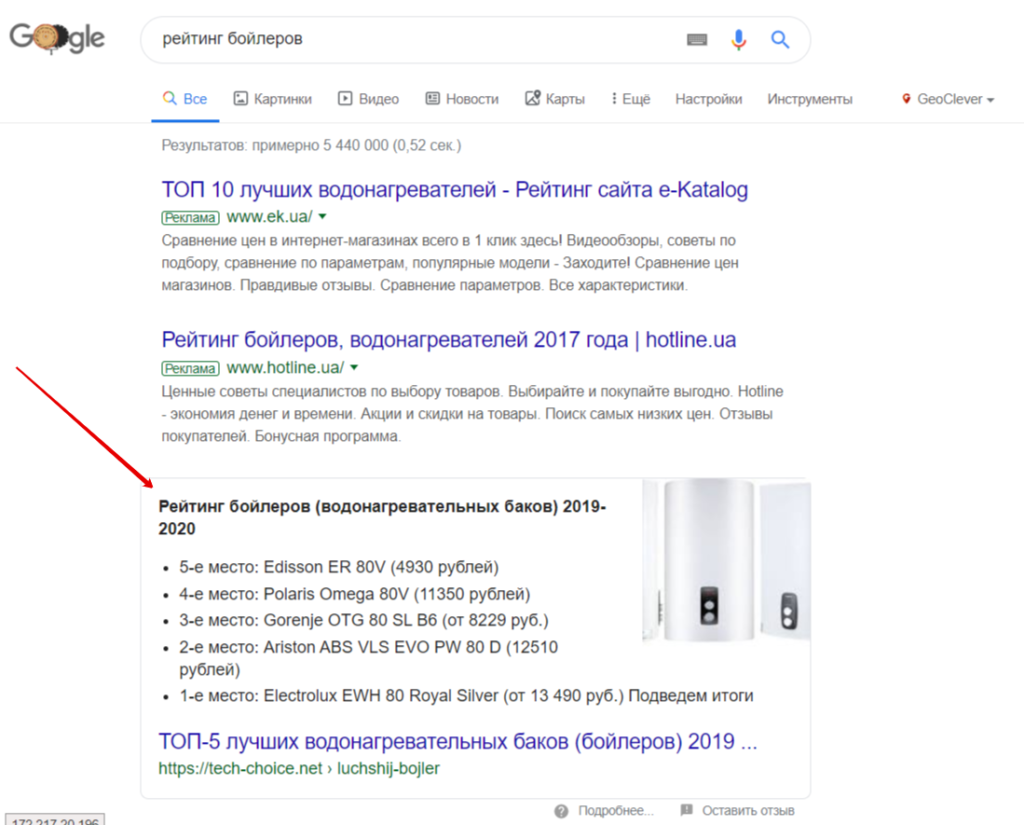
Task: Click the Google logo
Action: tap(57, 39)
